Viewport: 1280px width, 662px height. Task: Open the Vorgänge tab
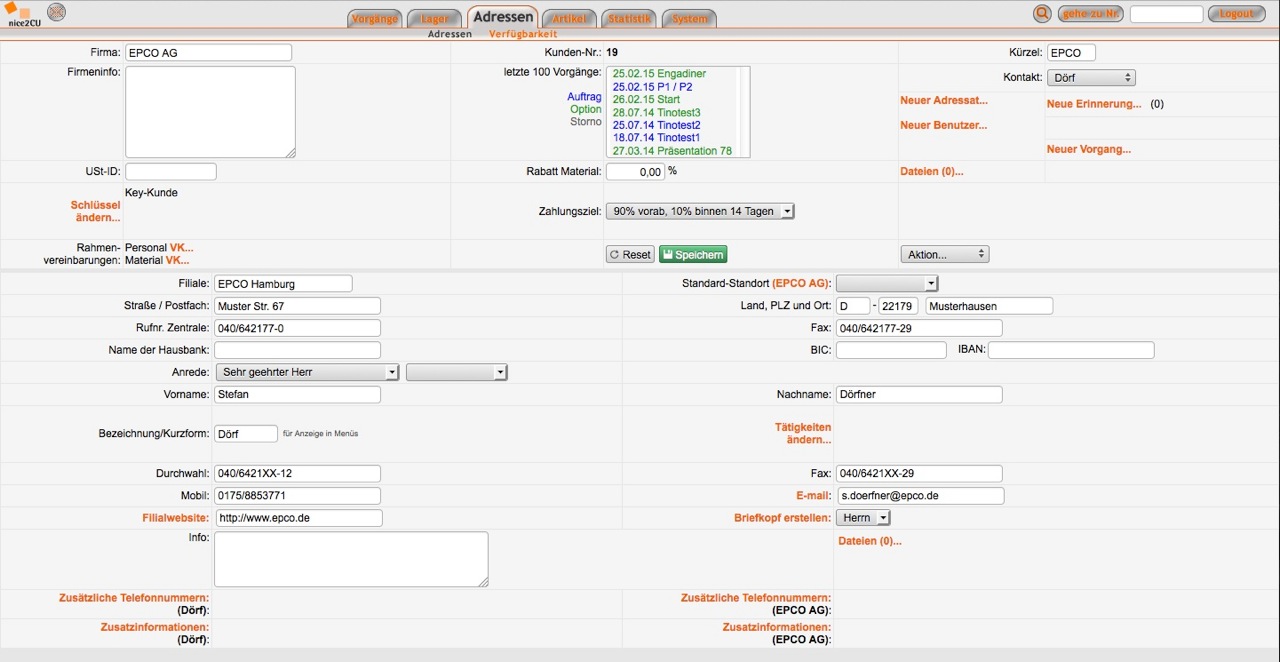[x=375, y=19]
